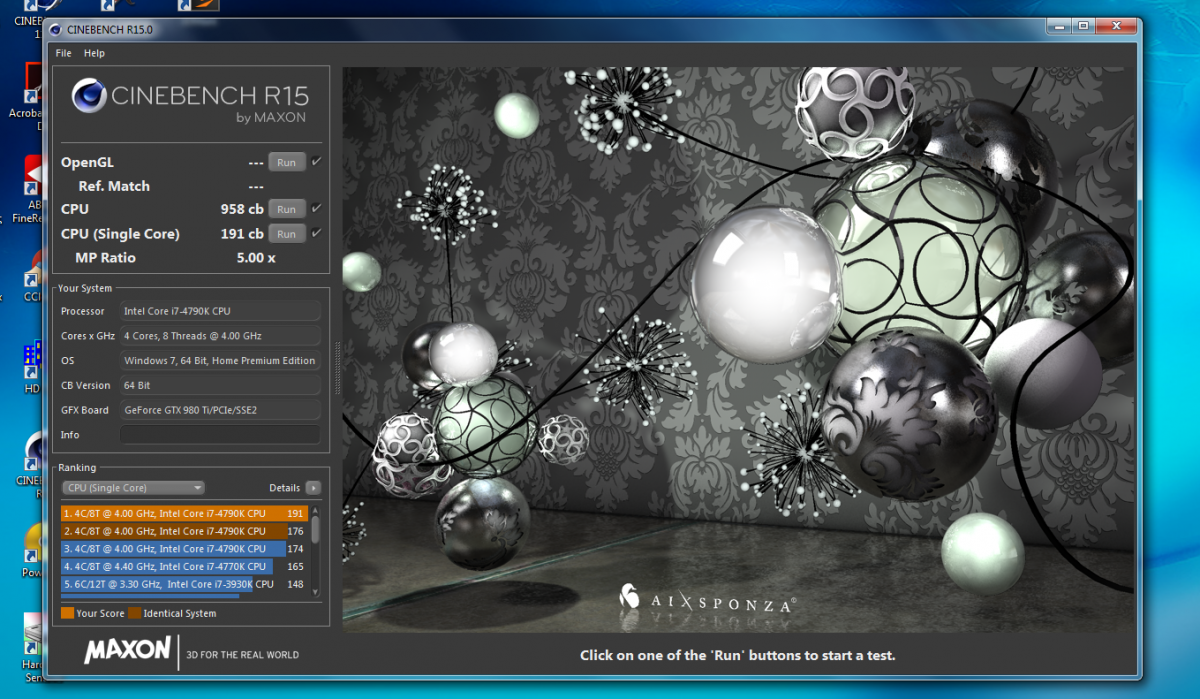Click the "Details" label in Ranking

point(285,488)
